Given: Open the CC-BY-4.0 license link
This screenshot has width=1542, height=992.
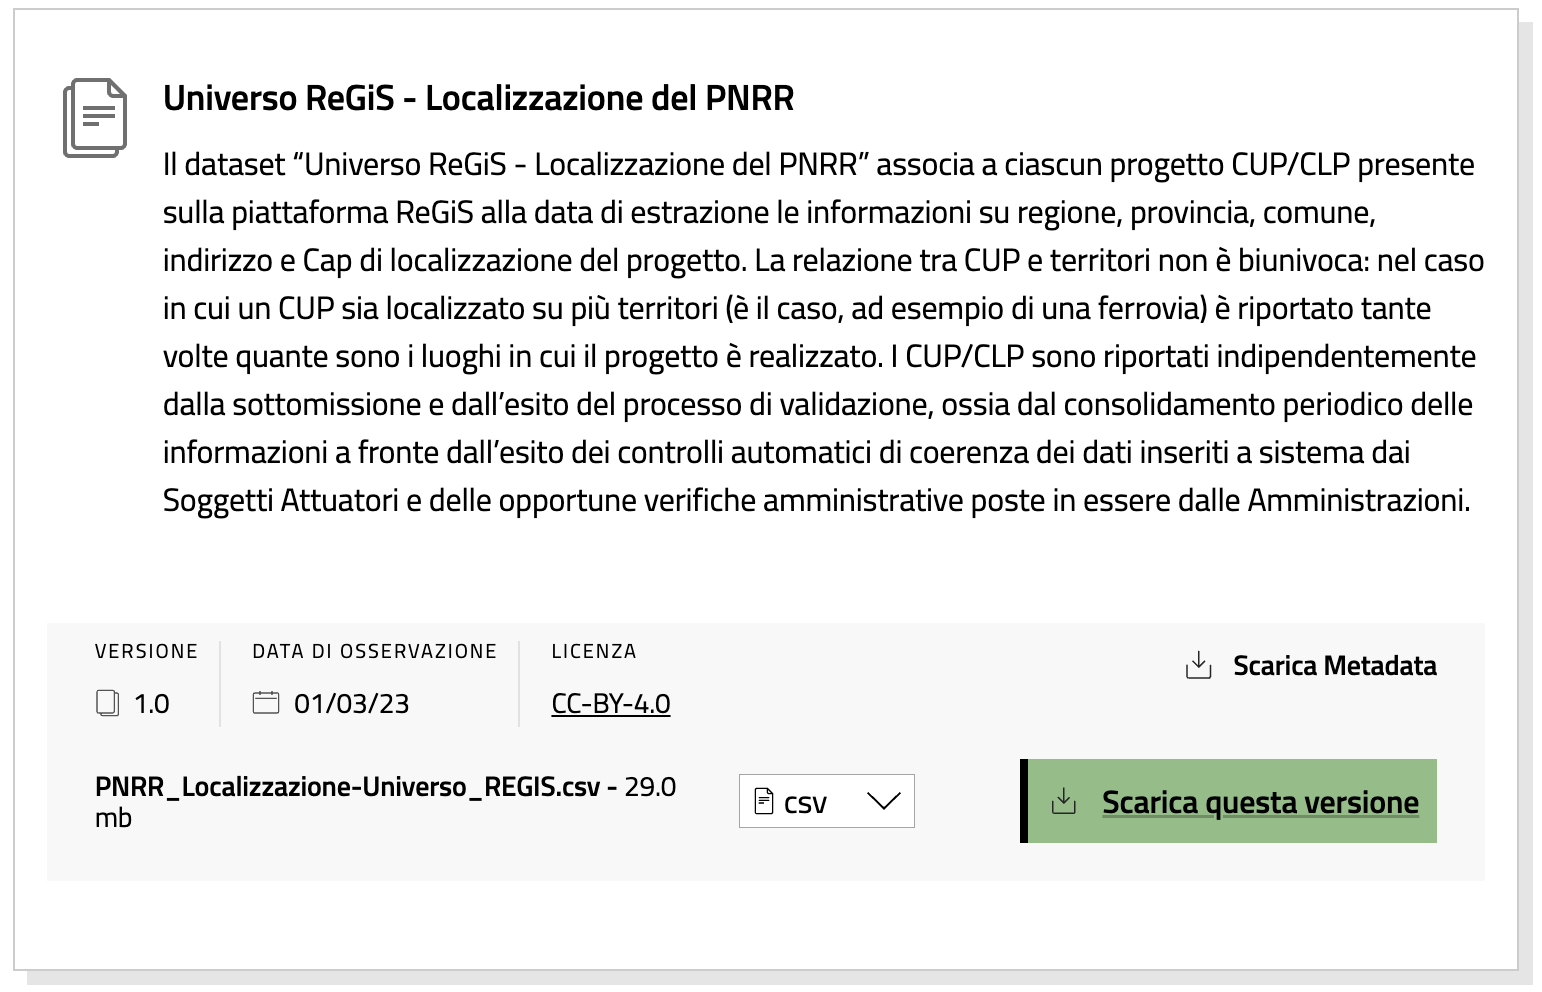Looking at the screenshot, I should tap(611, 704).
